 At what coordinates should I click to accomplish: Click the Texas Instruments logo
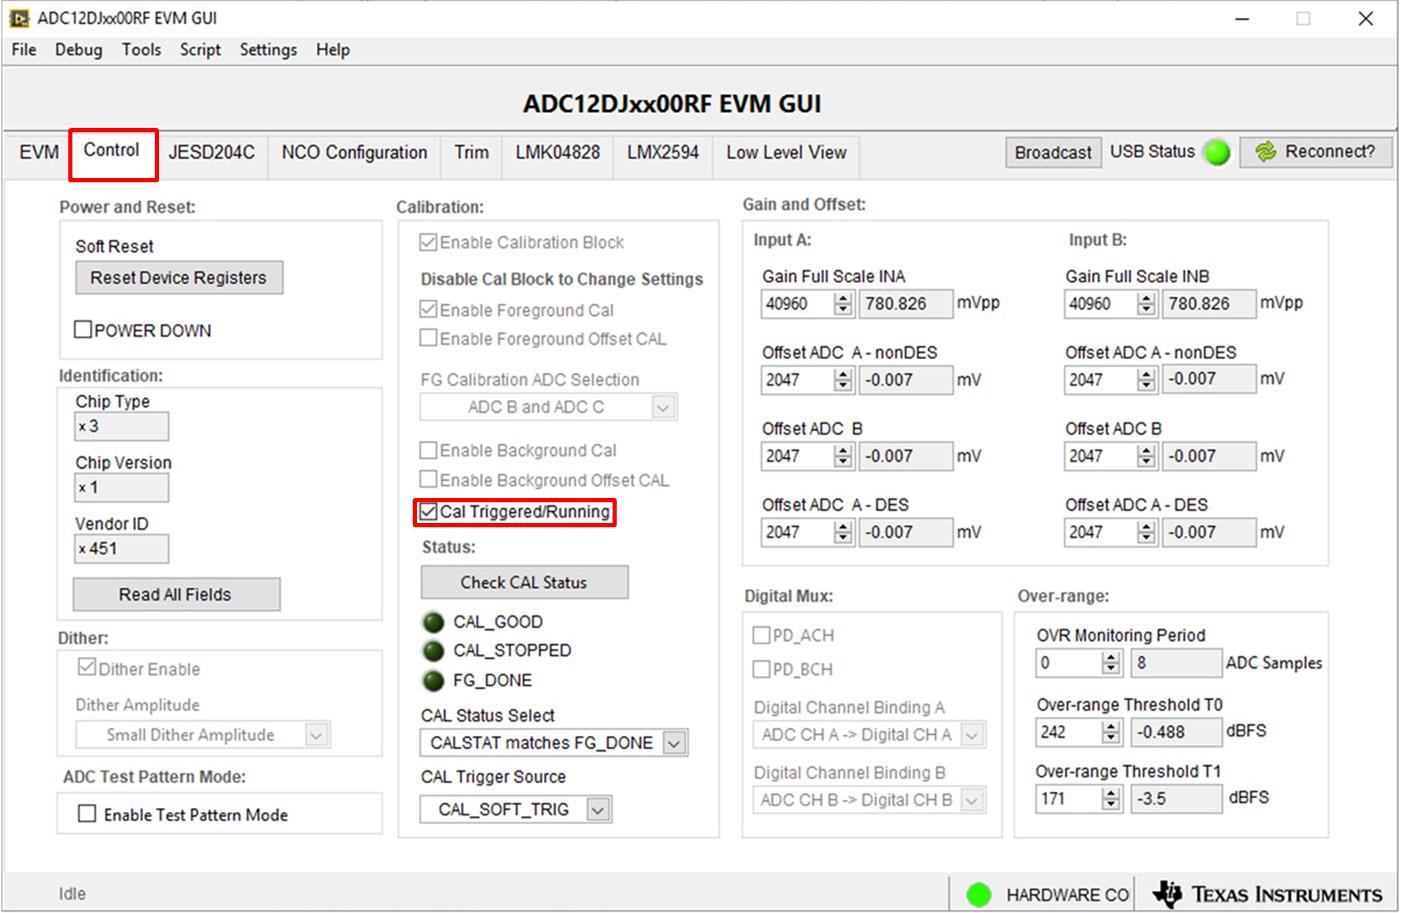(1268, 894)
